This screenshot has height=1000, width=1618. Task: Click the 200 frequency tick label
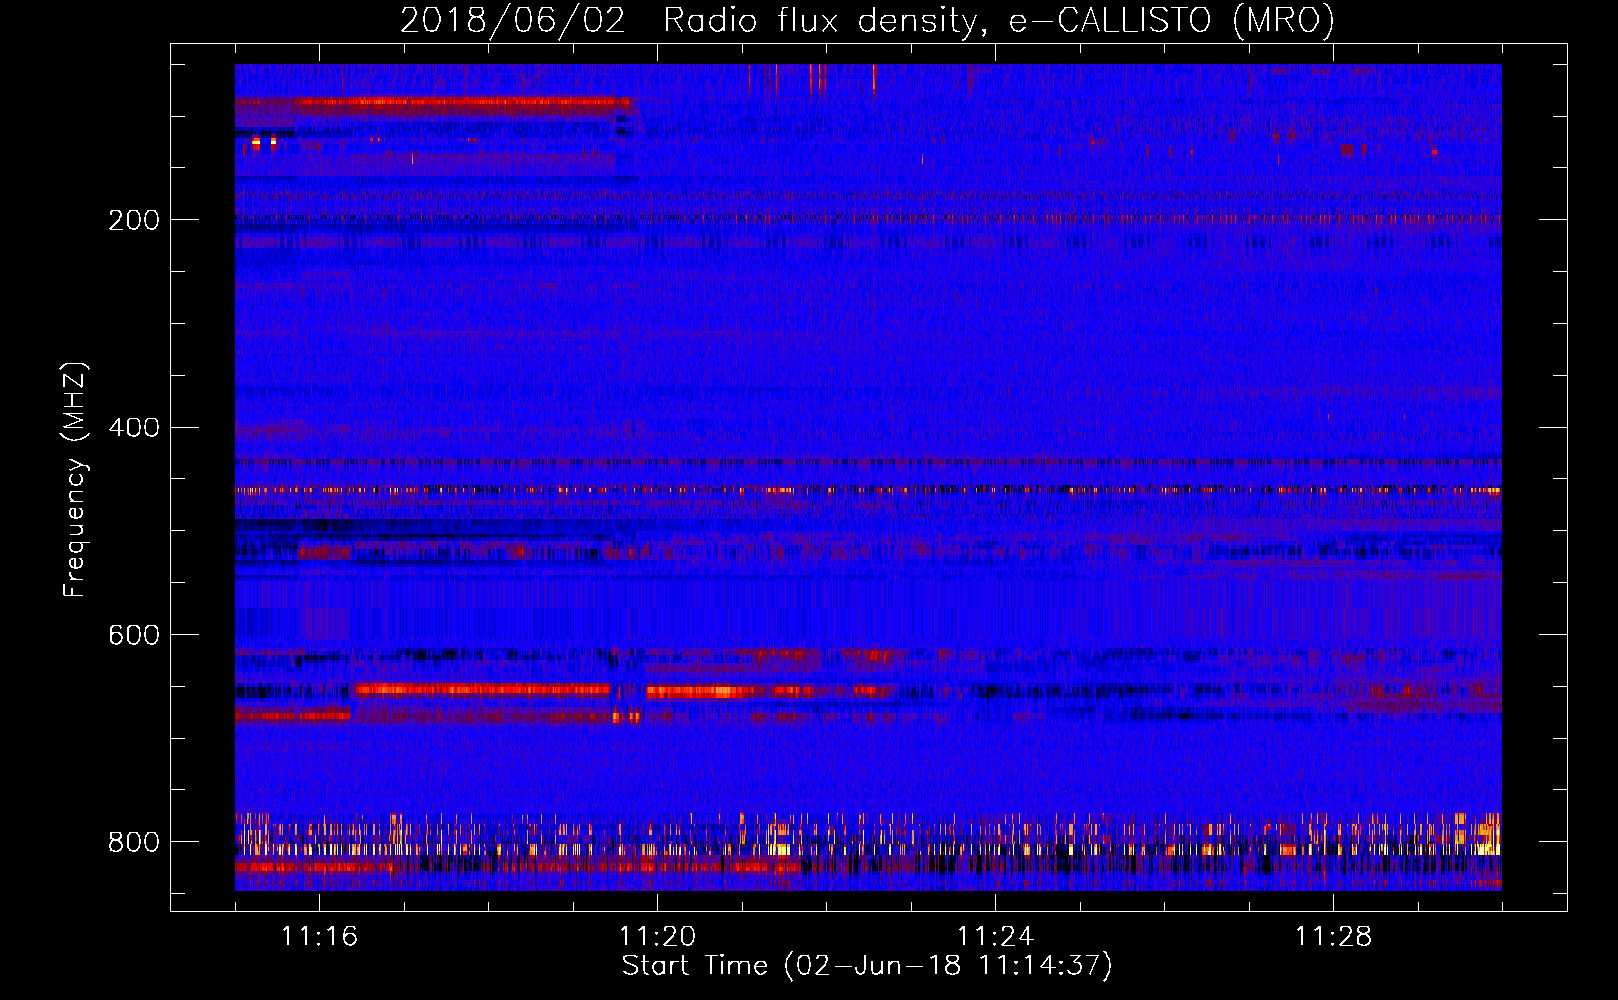click(134, 220)
